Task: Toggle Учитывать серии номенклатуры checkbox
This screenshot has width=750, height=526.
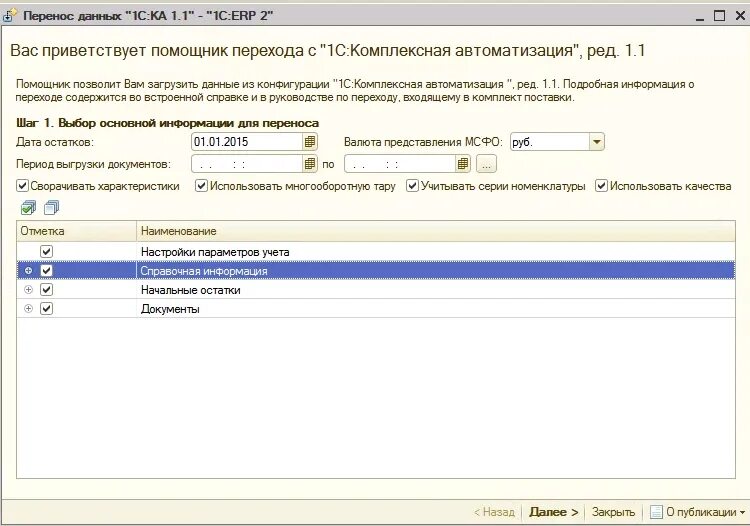Action: point(412,186)
